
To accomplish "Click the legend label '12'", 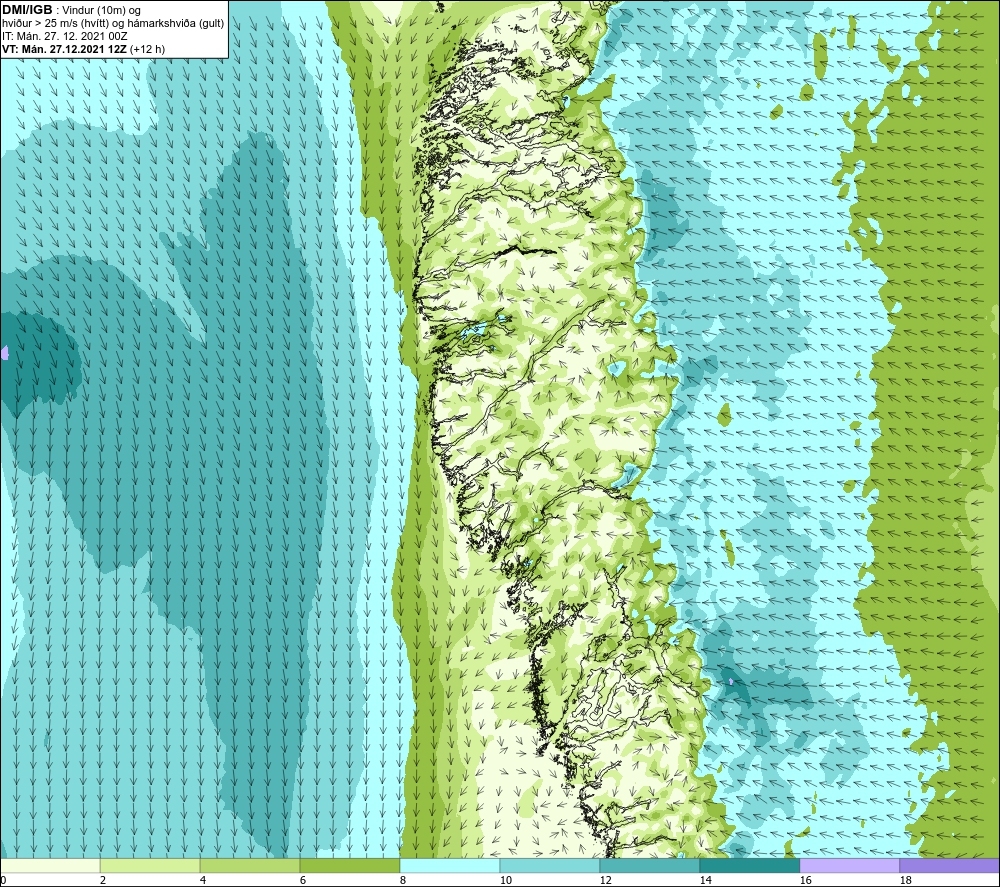I will pos(606,880).
